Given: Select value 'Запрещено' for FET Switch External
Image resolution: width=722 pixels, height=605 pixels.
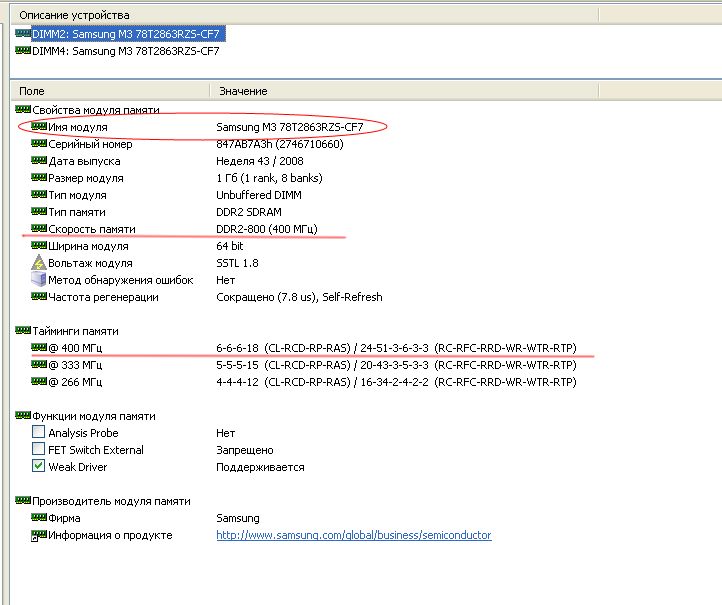Looking at the screenshot, I should (x=245, y=450).
